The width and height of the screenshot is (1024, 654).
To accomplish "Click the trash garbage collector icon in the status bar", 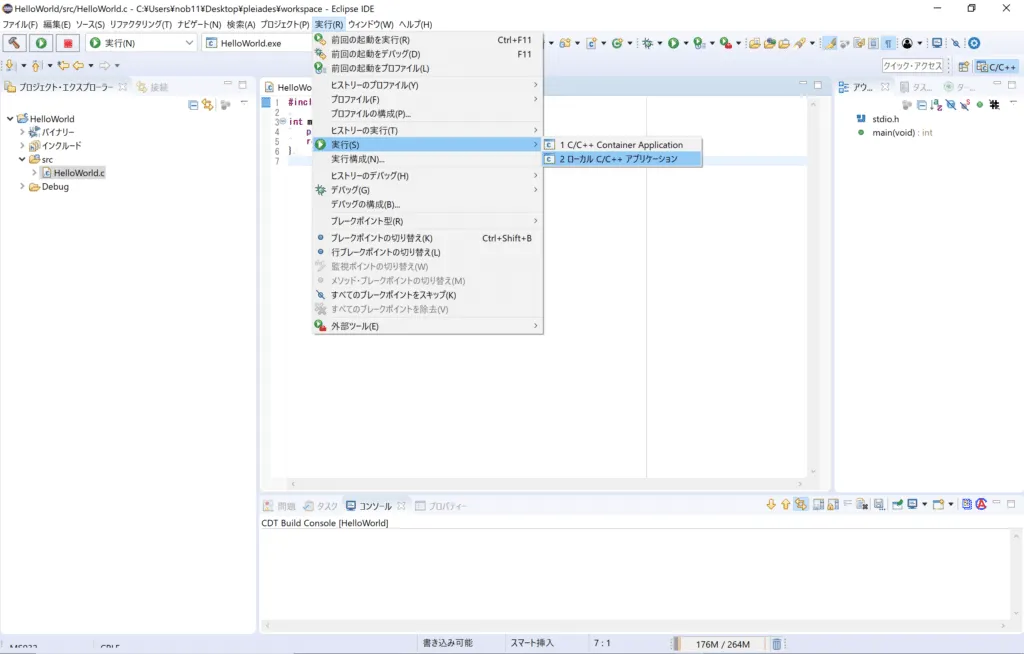I will 776,644.
